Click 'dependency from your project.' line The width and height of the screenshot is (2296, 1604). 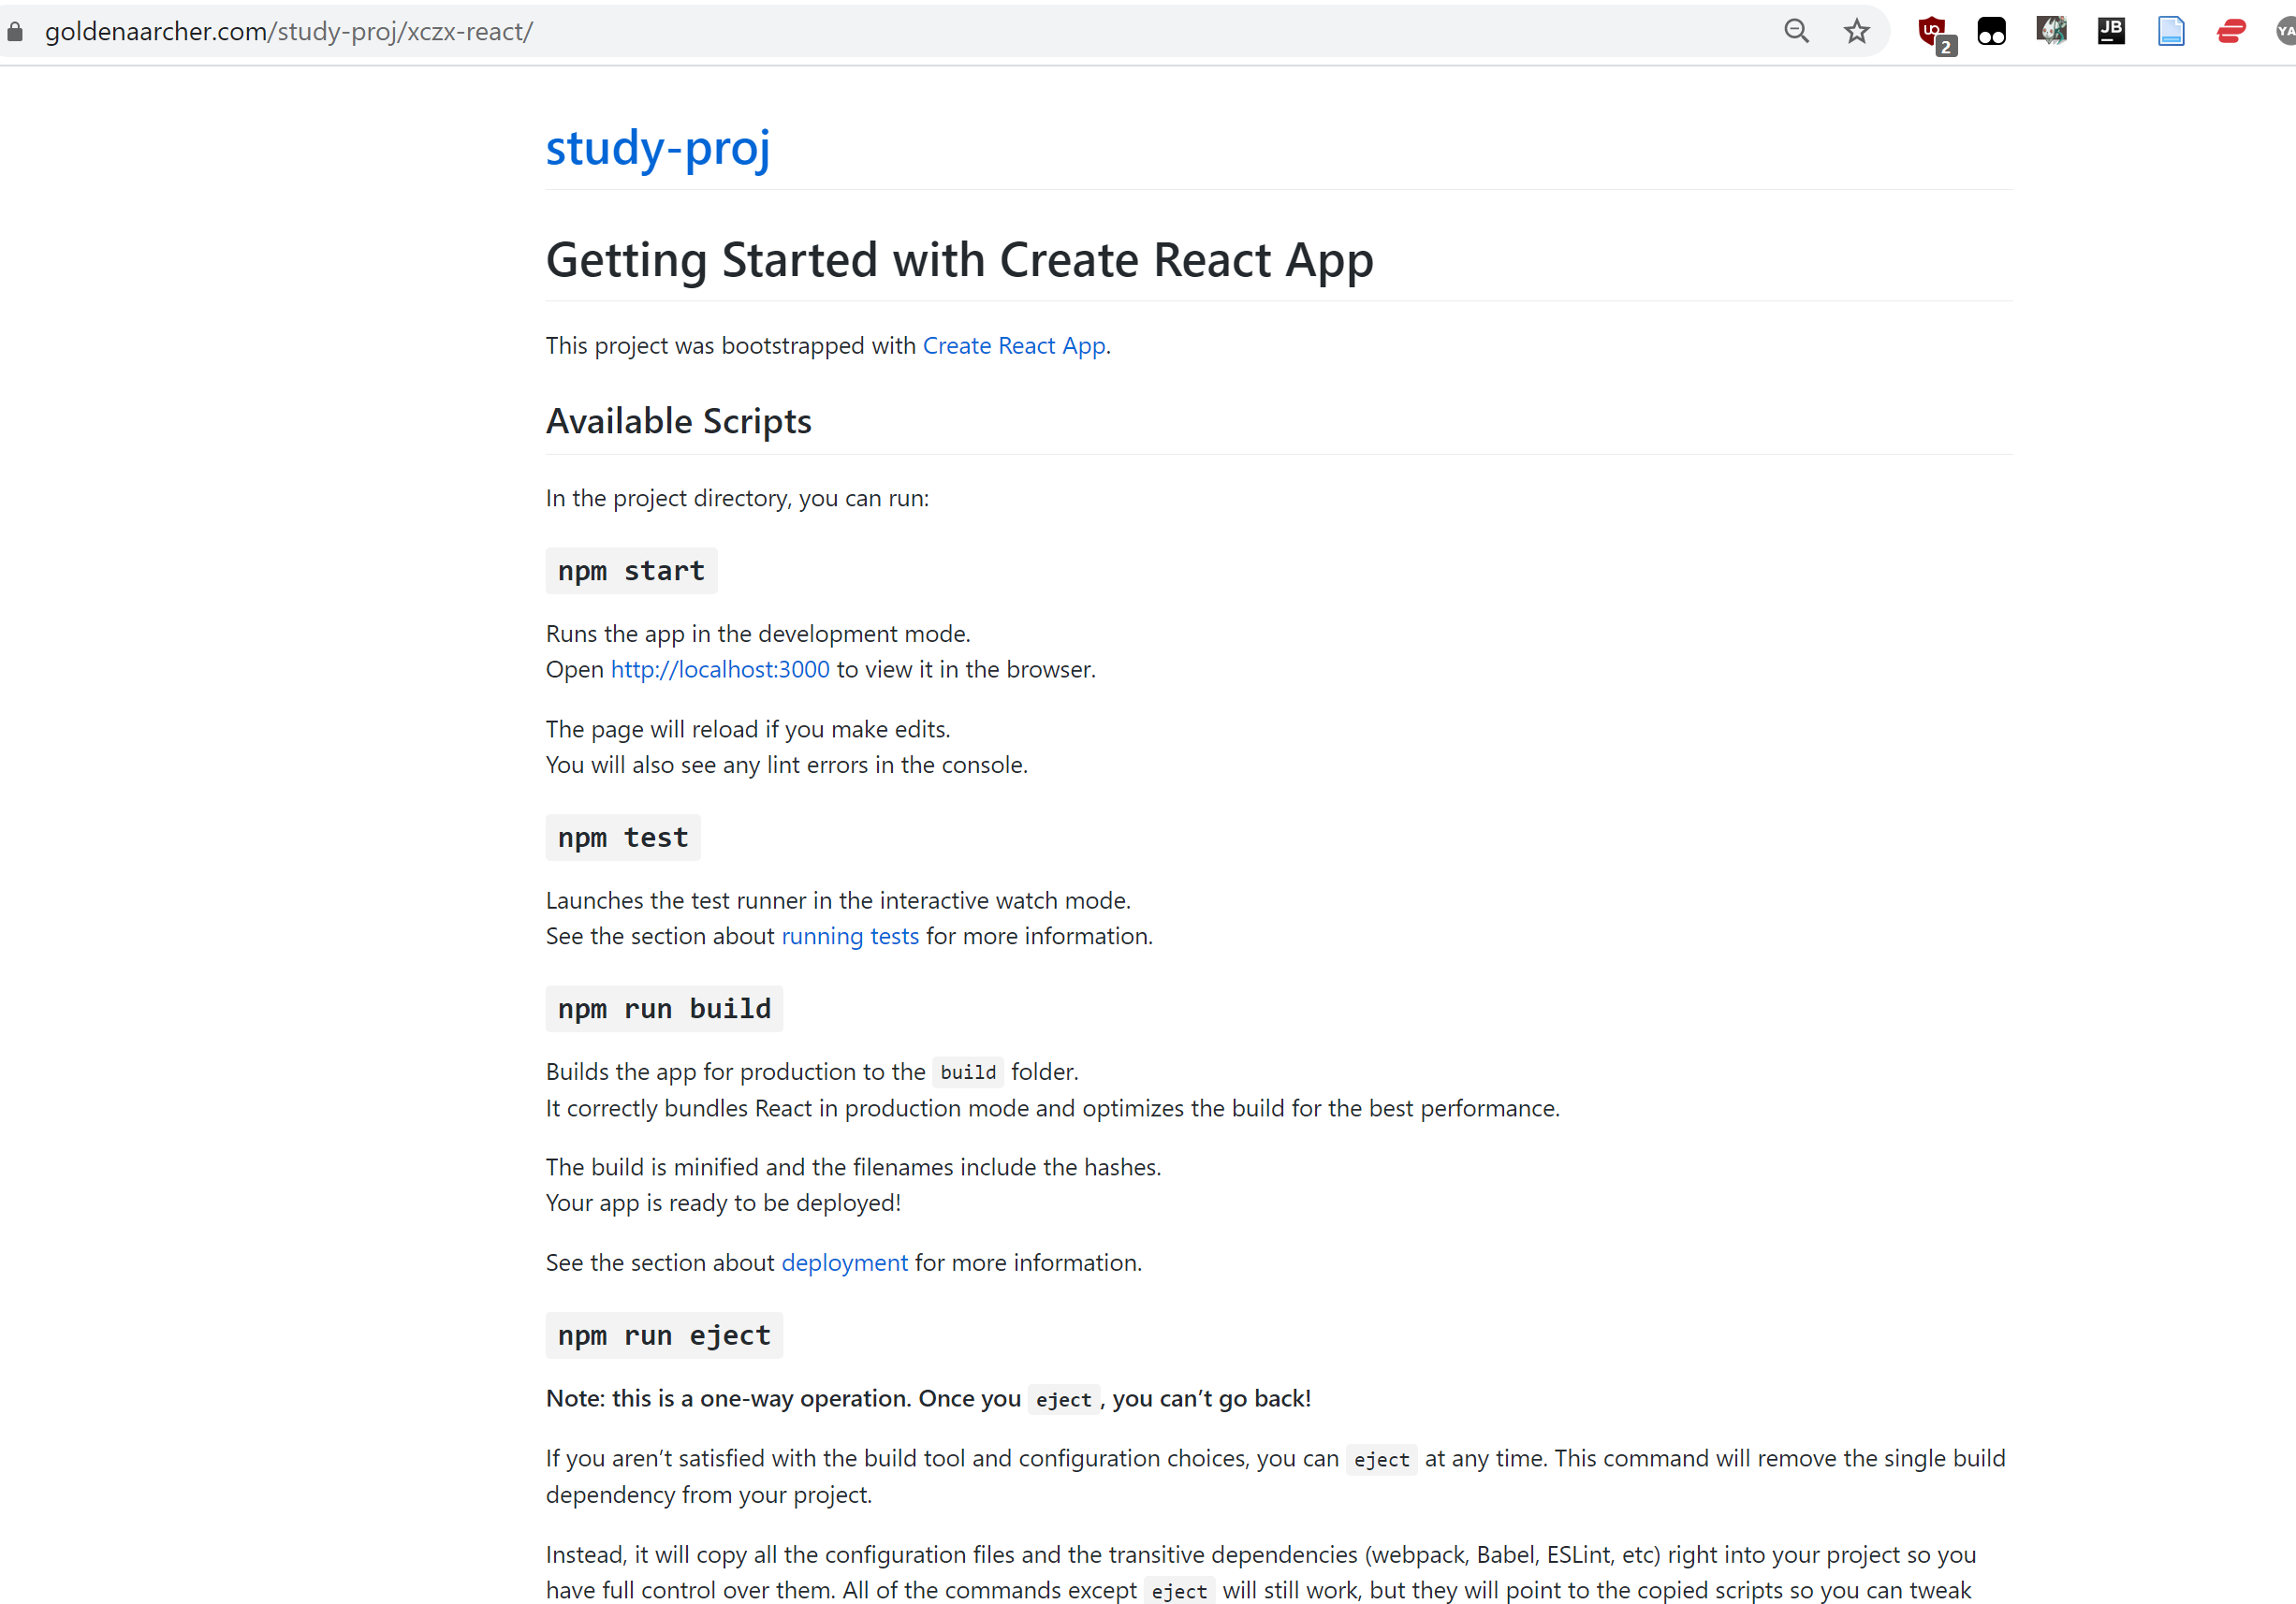click(x=709, y=1495)
